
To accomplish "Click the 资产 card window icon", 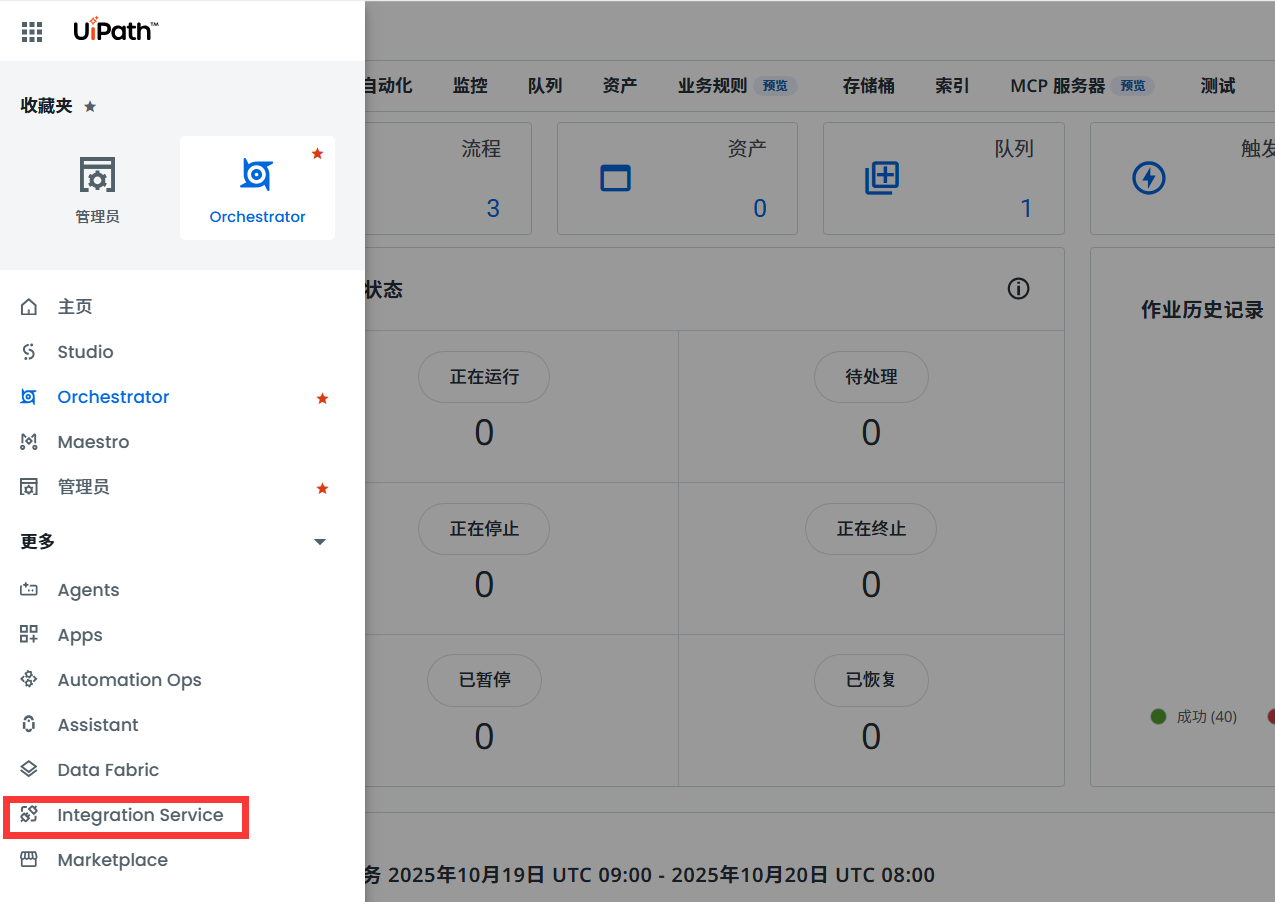I will tap(615, 178).
